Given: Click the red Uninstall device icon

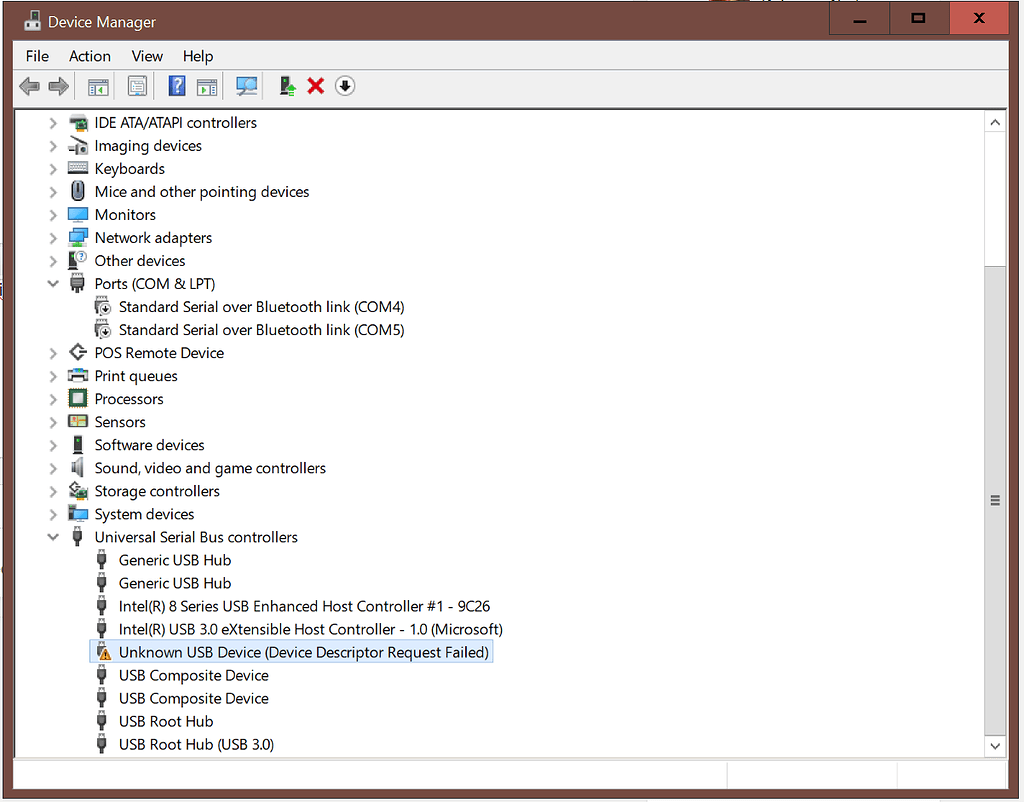Looking at the screenshot, I should pyautogui.click(x=315, y=86).
